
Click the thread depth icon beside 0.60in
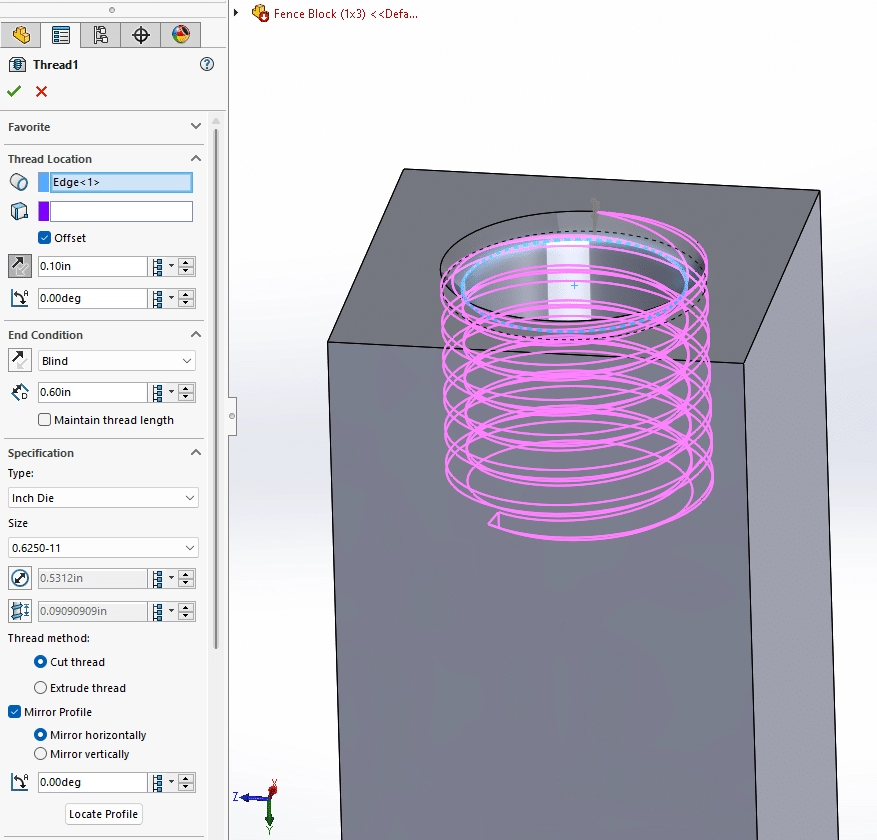tap(20, 392)
